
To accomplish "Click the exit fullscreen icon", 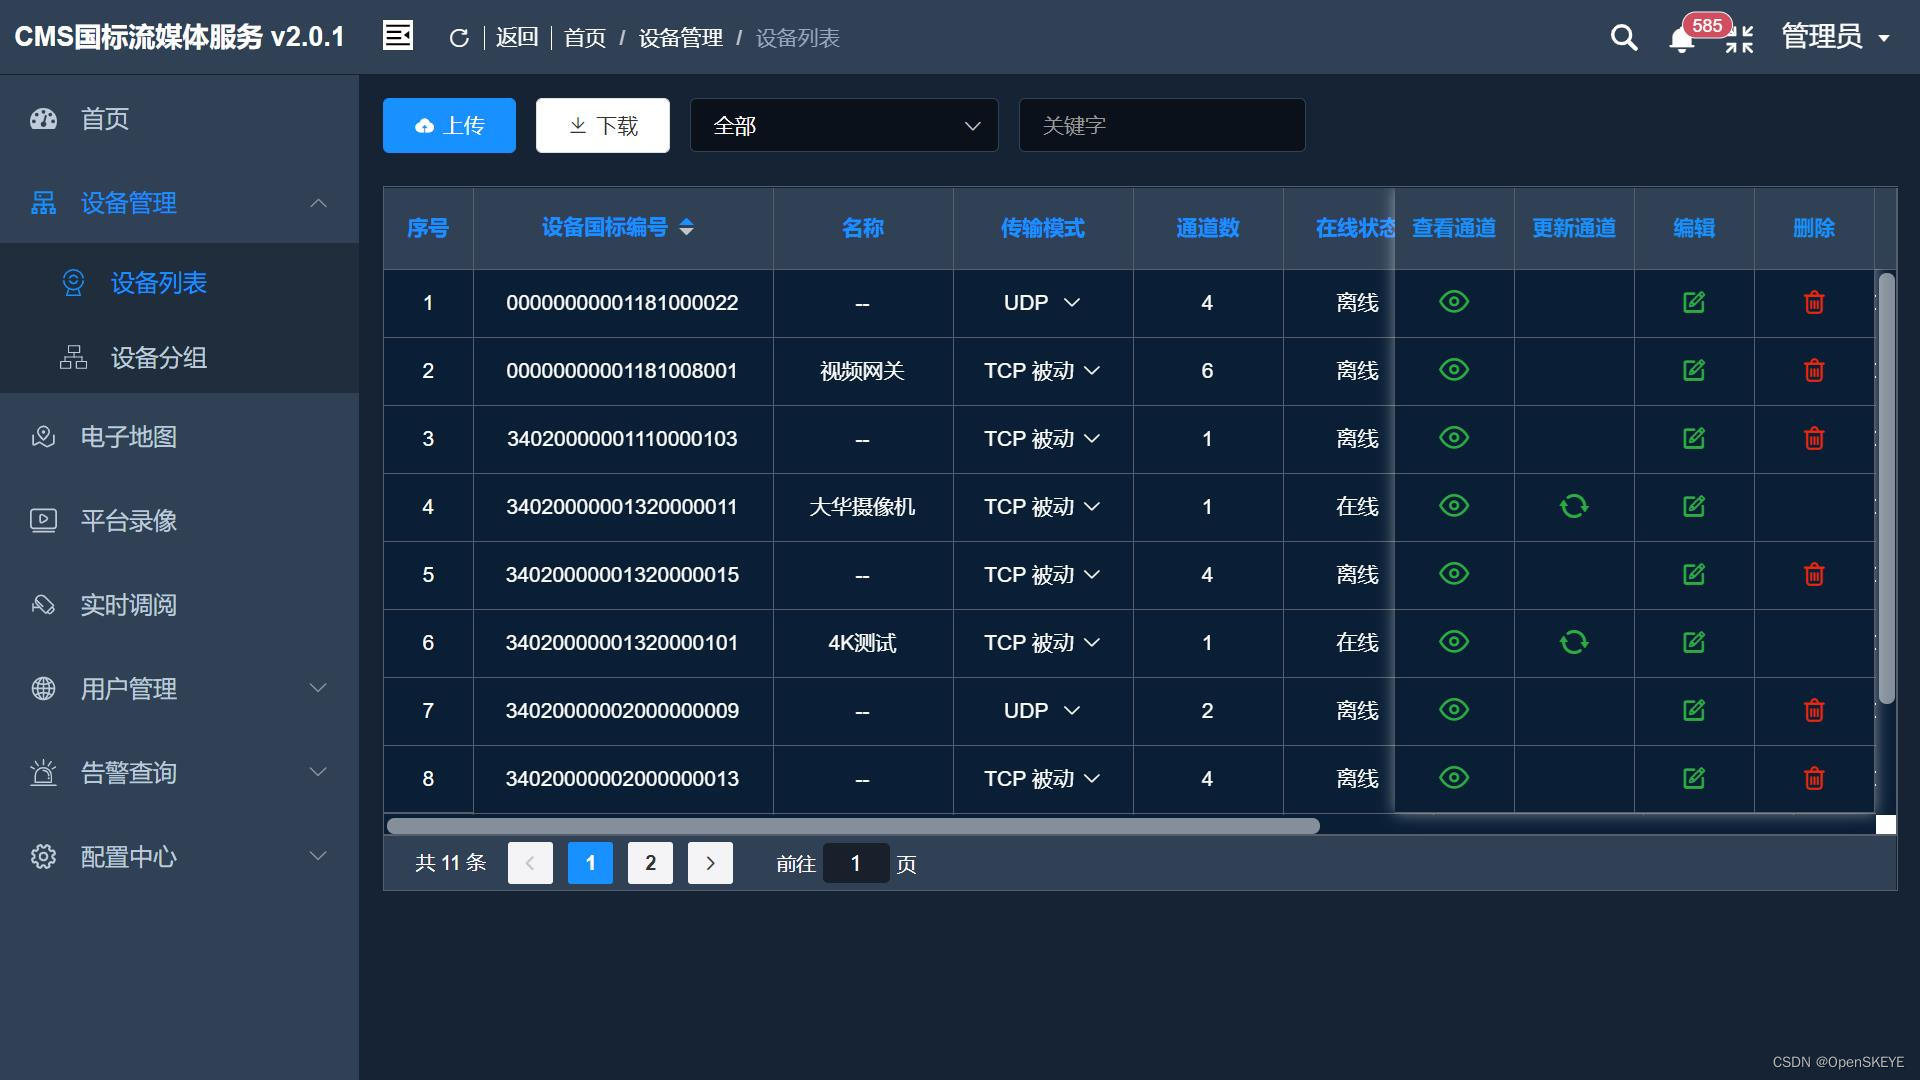I will click(x=1740, y=39).
